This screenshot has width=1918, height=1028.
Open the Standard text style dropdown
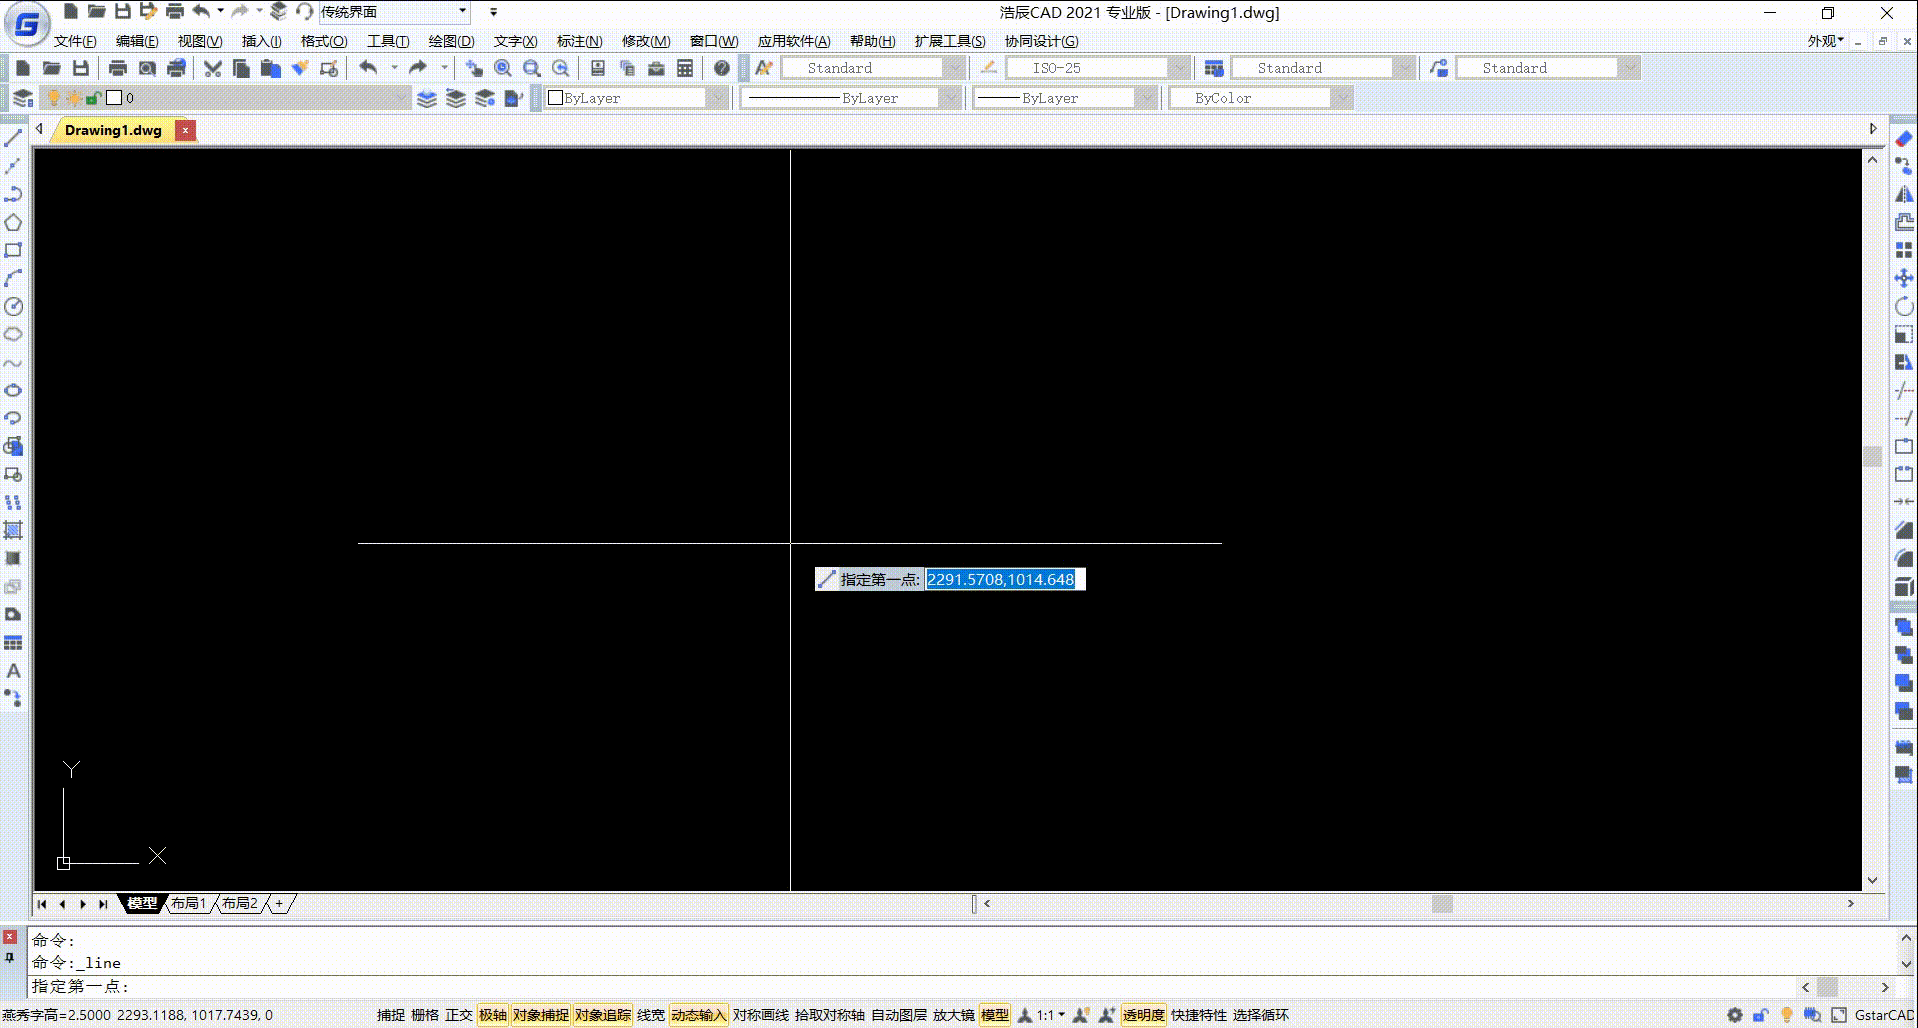coord(872,68)
